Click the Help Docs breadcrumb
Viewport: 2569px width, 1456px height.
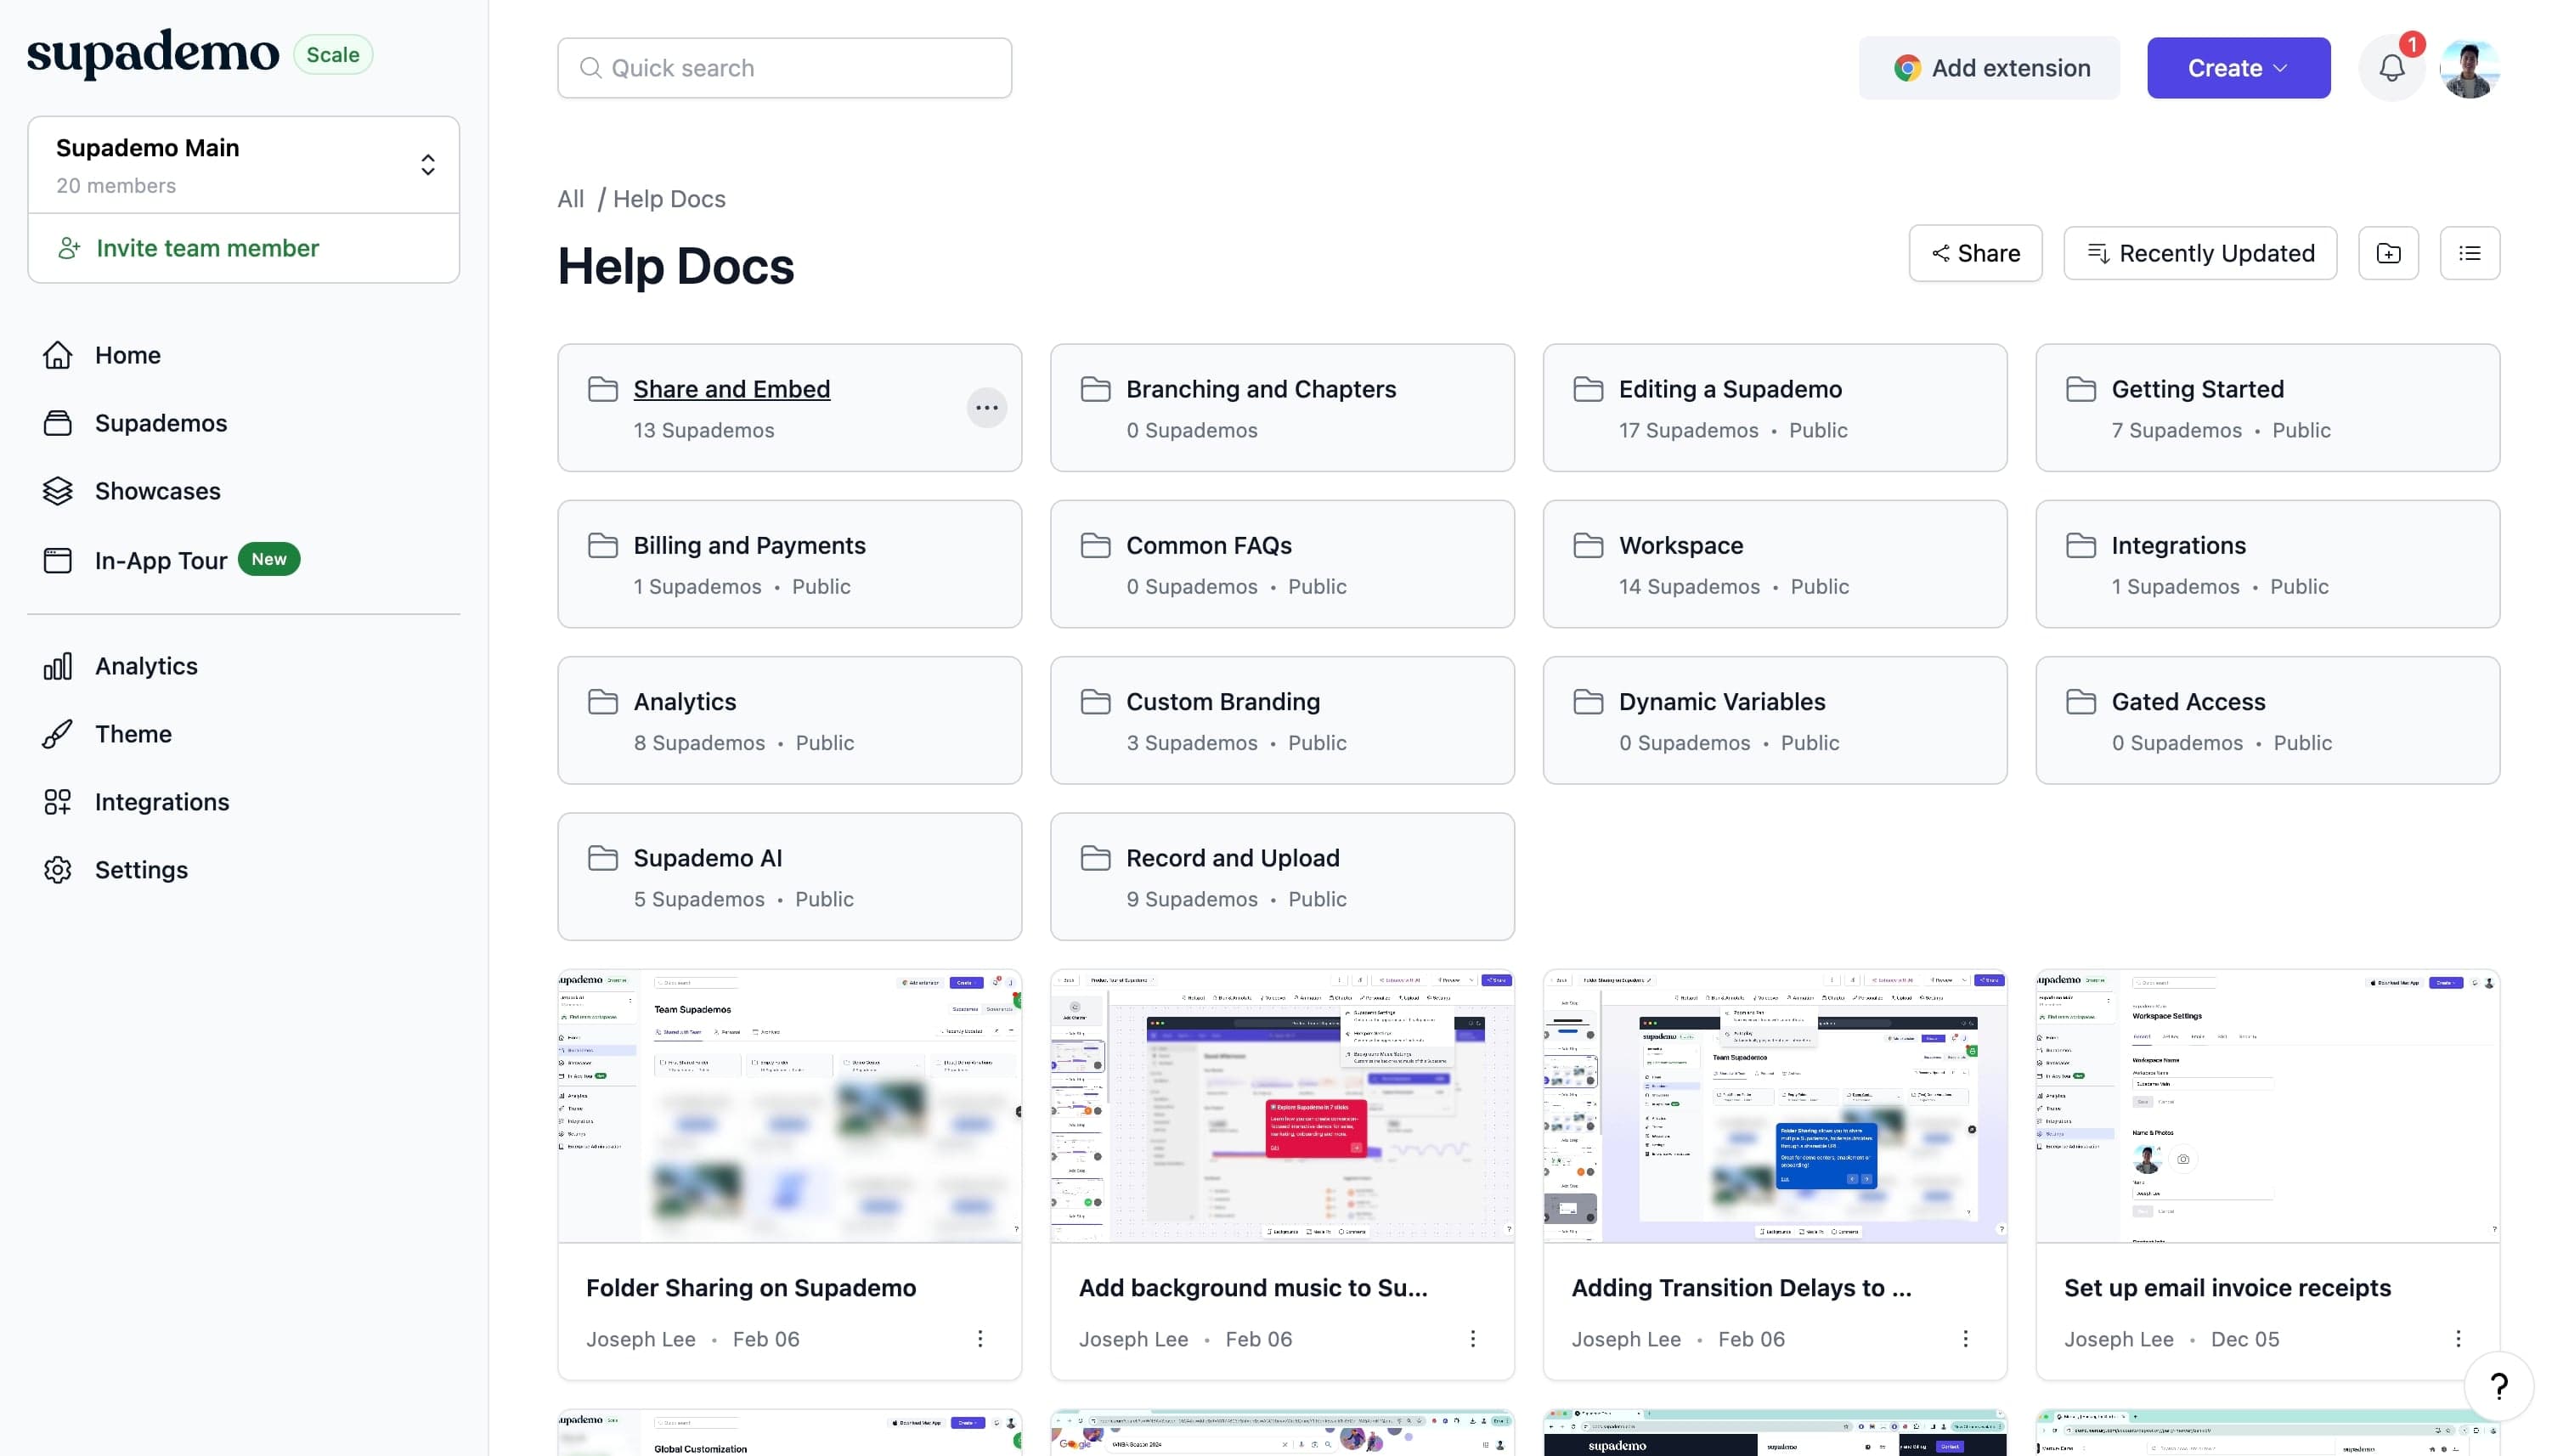tap(669, 199)
